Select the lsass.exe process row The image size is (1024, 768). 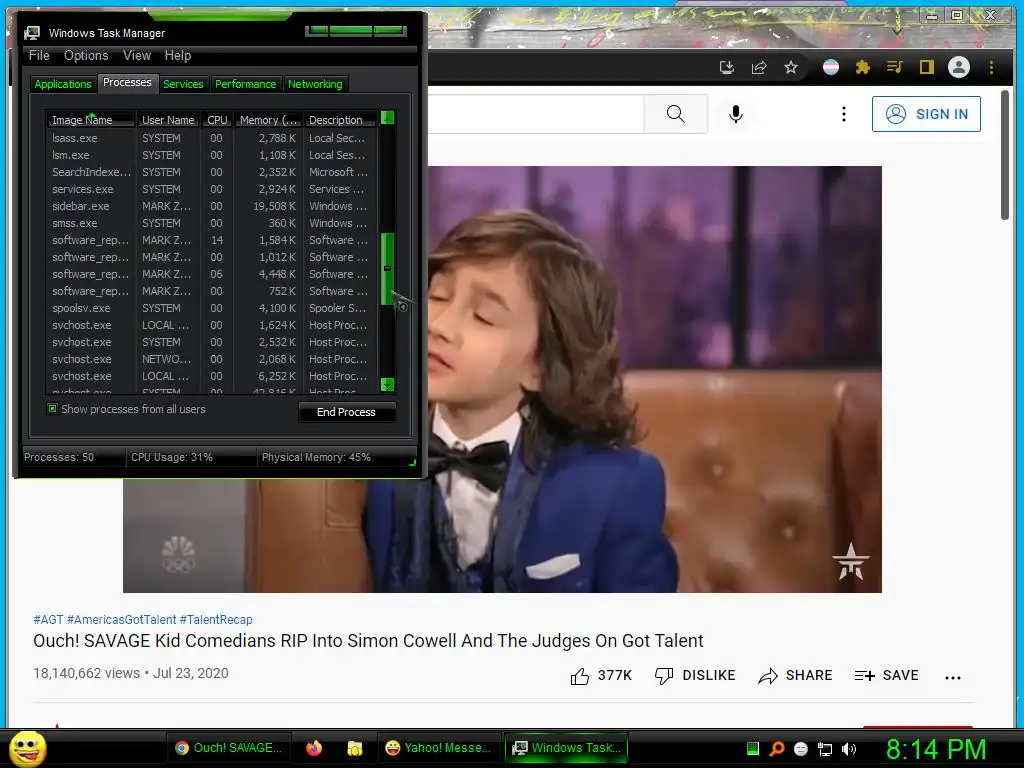211,138
